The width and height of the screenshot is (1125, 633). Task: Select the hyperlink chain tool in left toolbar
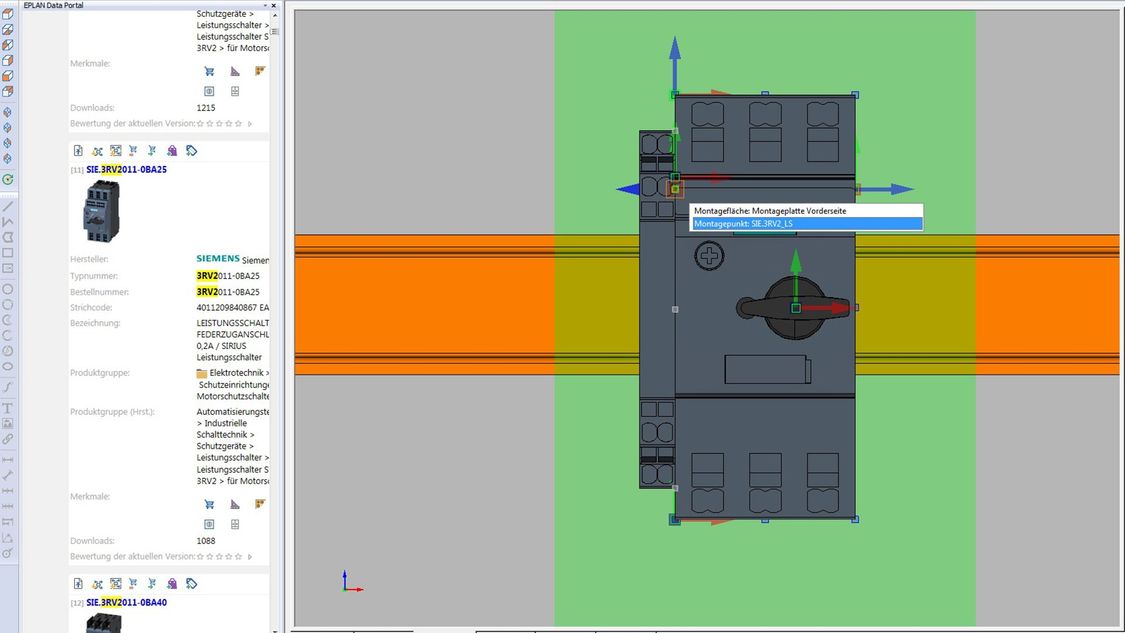coord(8,439)
